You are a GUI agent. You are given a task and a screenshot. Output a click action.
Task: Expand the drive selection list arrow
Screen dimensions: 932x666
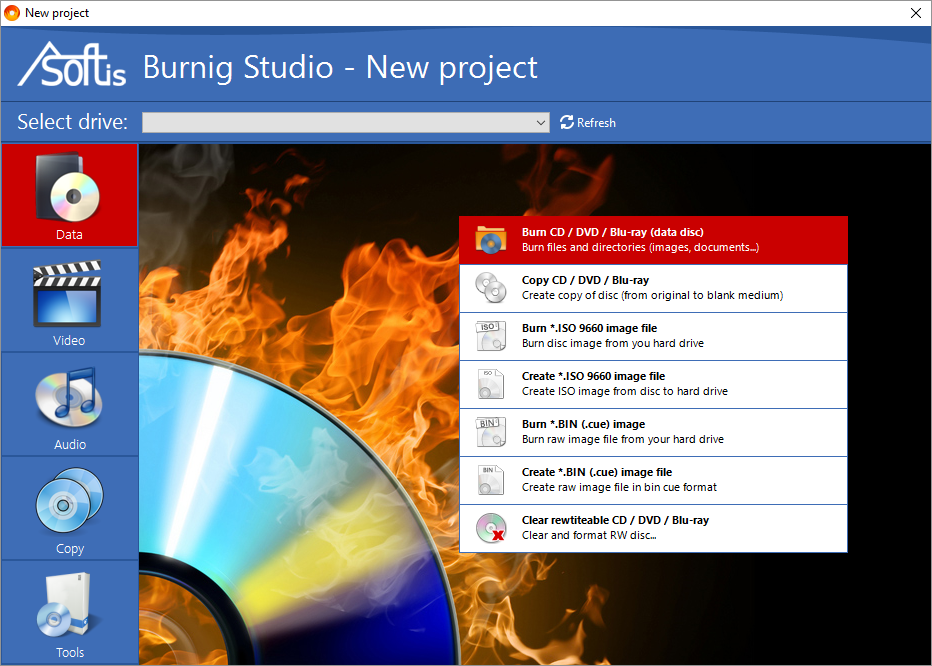click(x=541, y=122)
